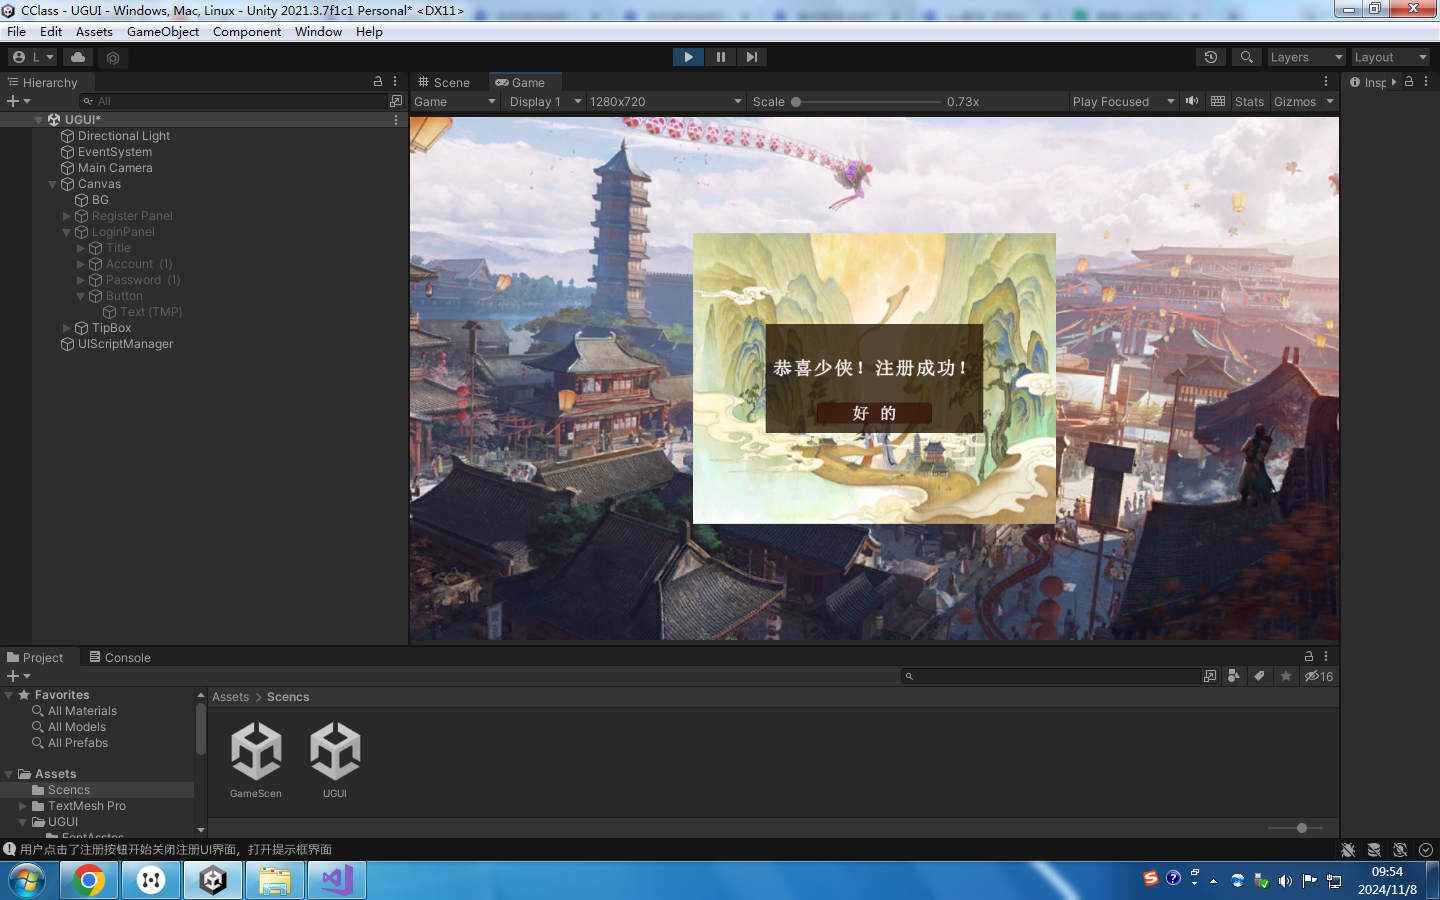Expand the Register Panel object
Image resolution: width=1440 pixels, height=900 pixels.
[x=67, y=216]
